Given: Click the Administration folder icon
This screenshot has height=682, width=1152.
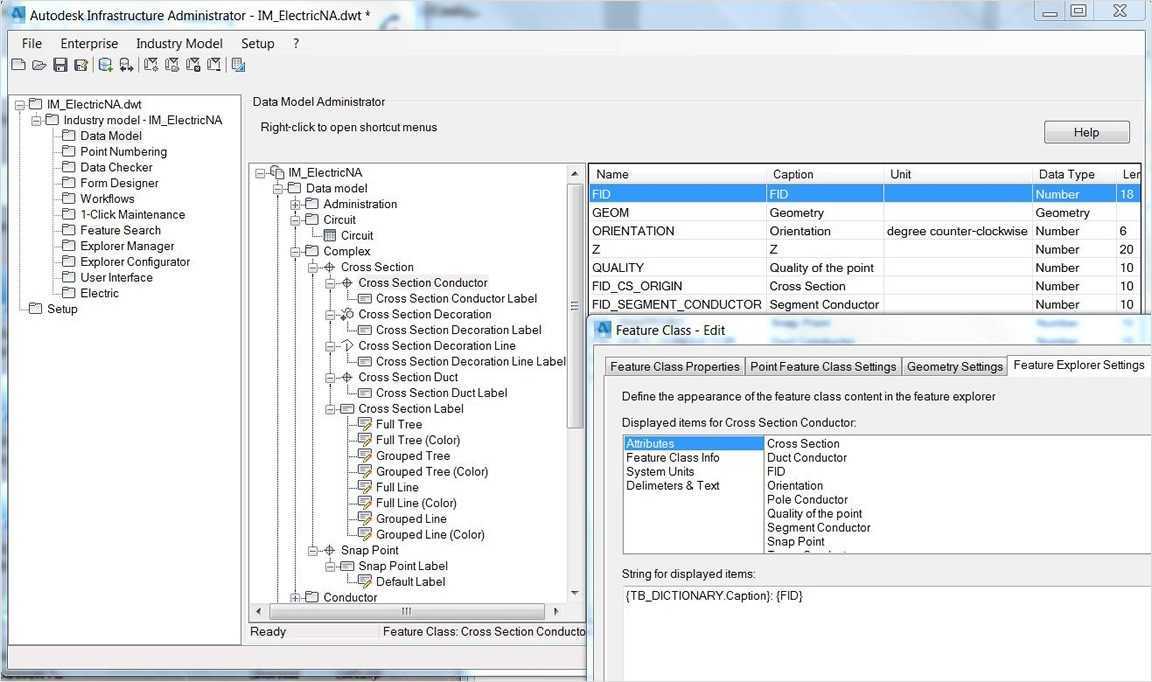Looking at the screenshot, I should tap(312, 204).
